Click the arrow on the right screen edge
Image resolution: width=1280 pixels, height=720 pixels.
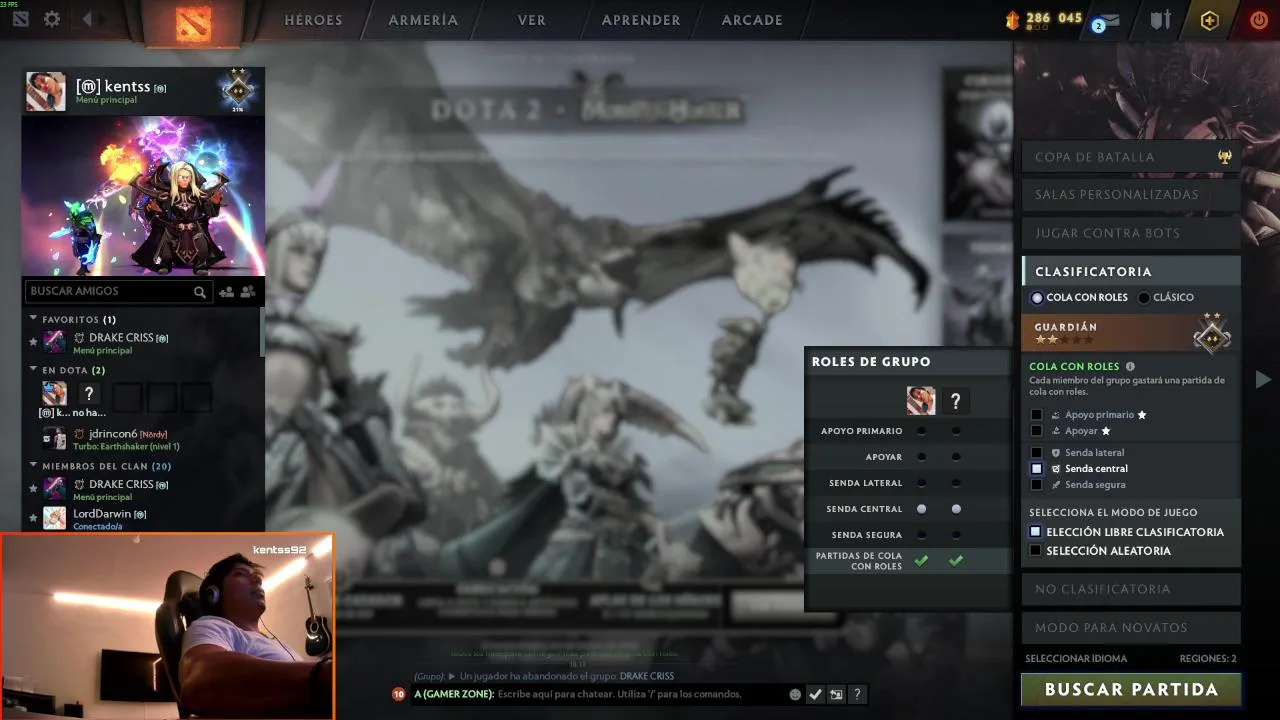pyautogui.click(x=1263, y=379)
